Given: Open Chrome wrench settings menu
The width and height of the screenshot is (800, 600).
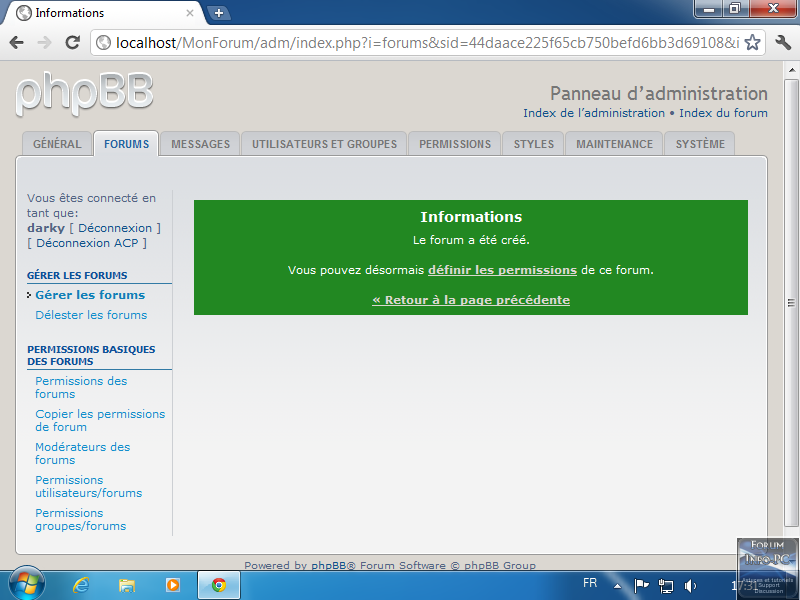Looking at the screenshot, I should [x=783, y=42].
